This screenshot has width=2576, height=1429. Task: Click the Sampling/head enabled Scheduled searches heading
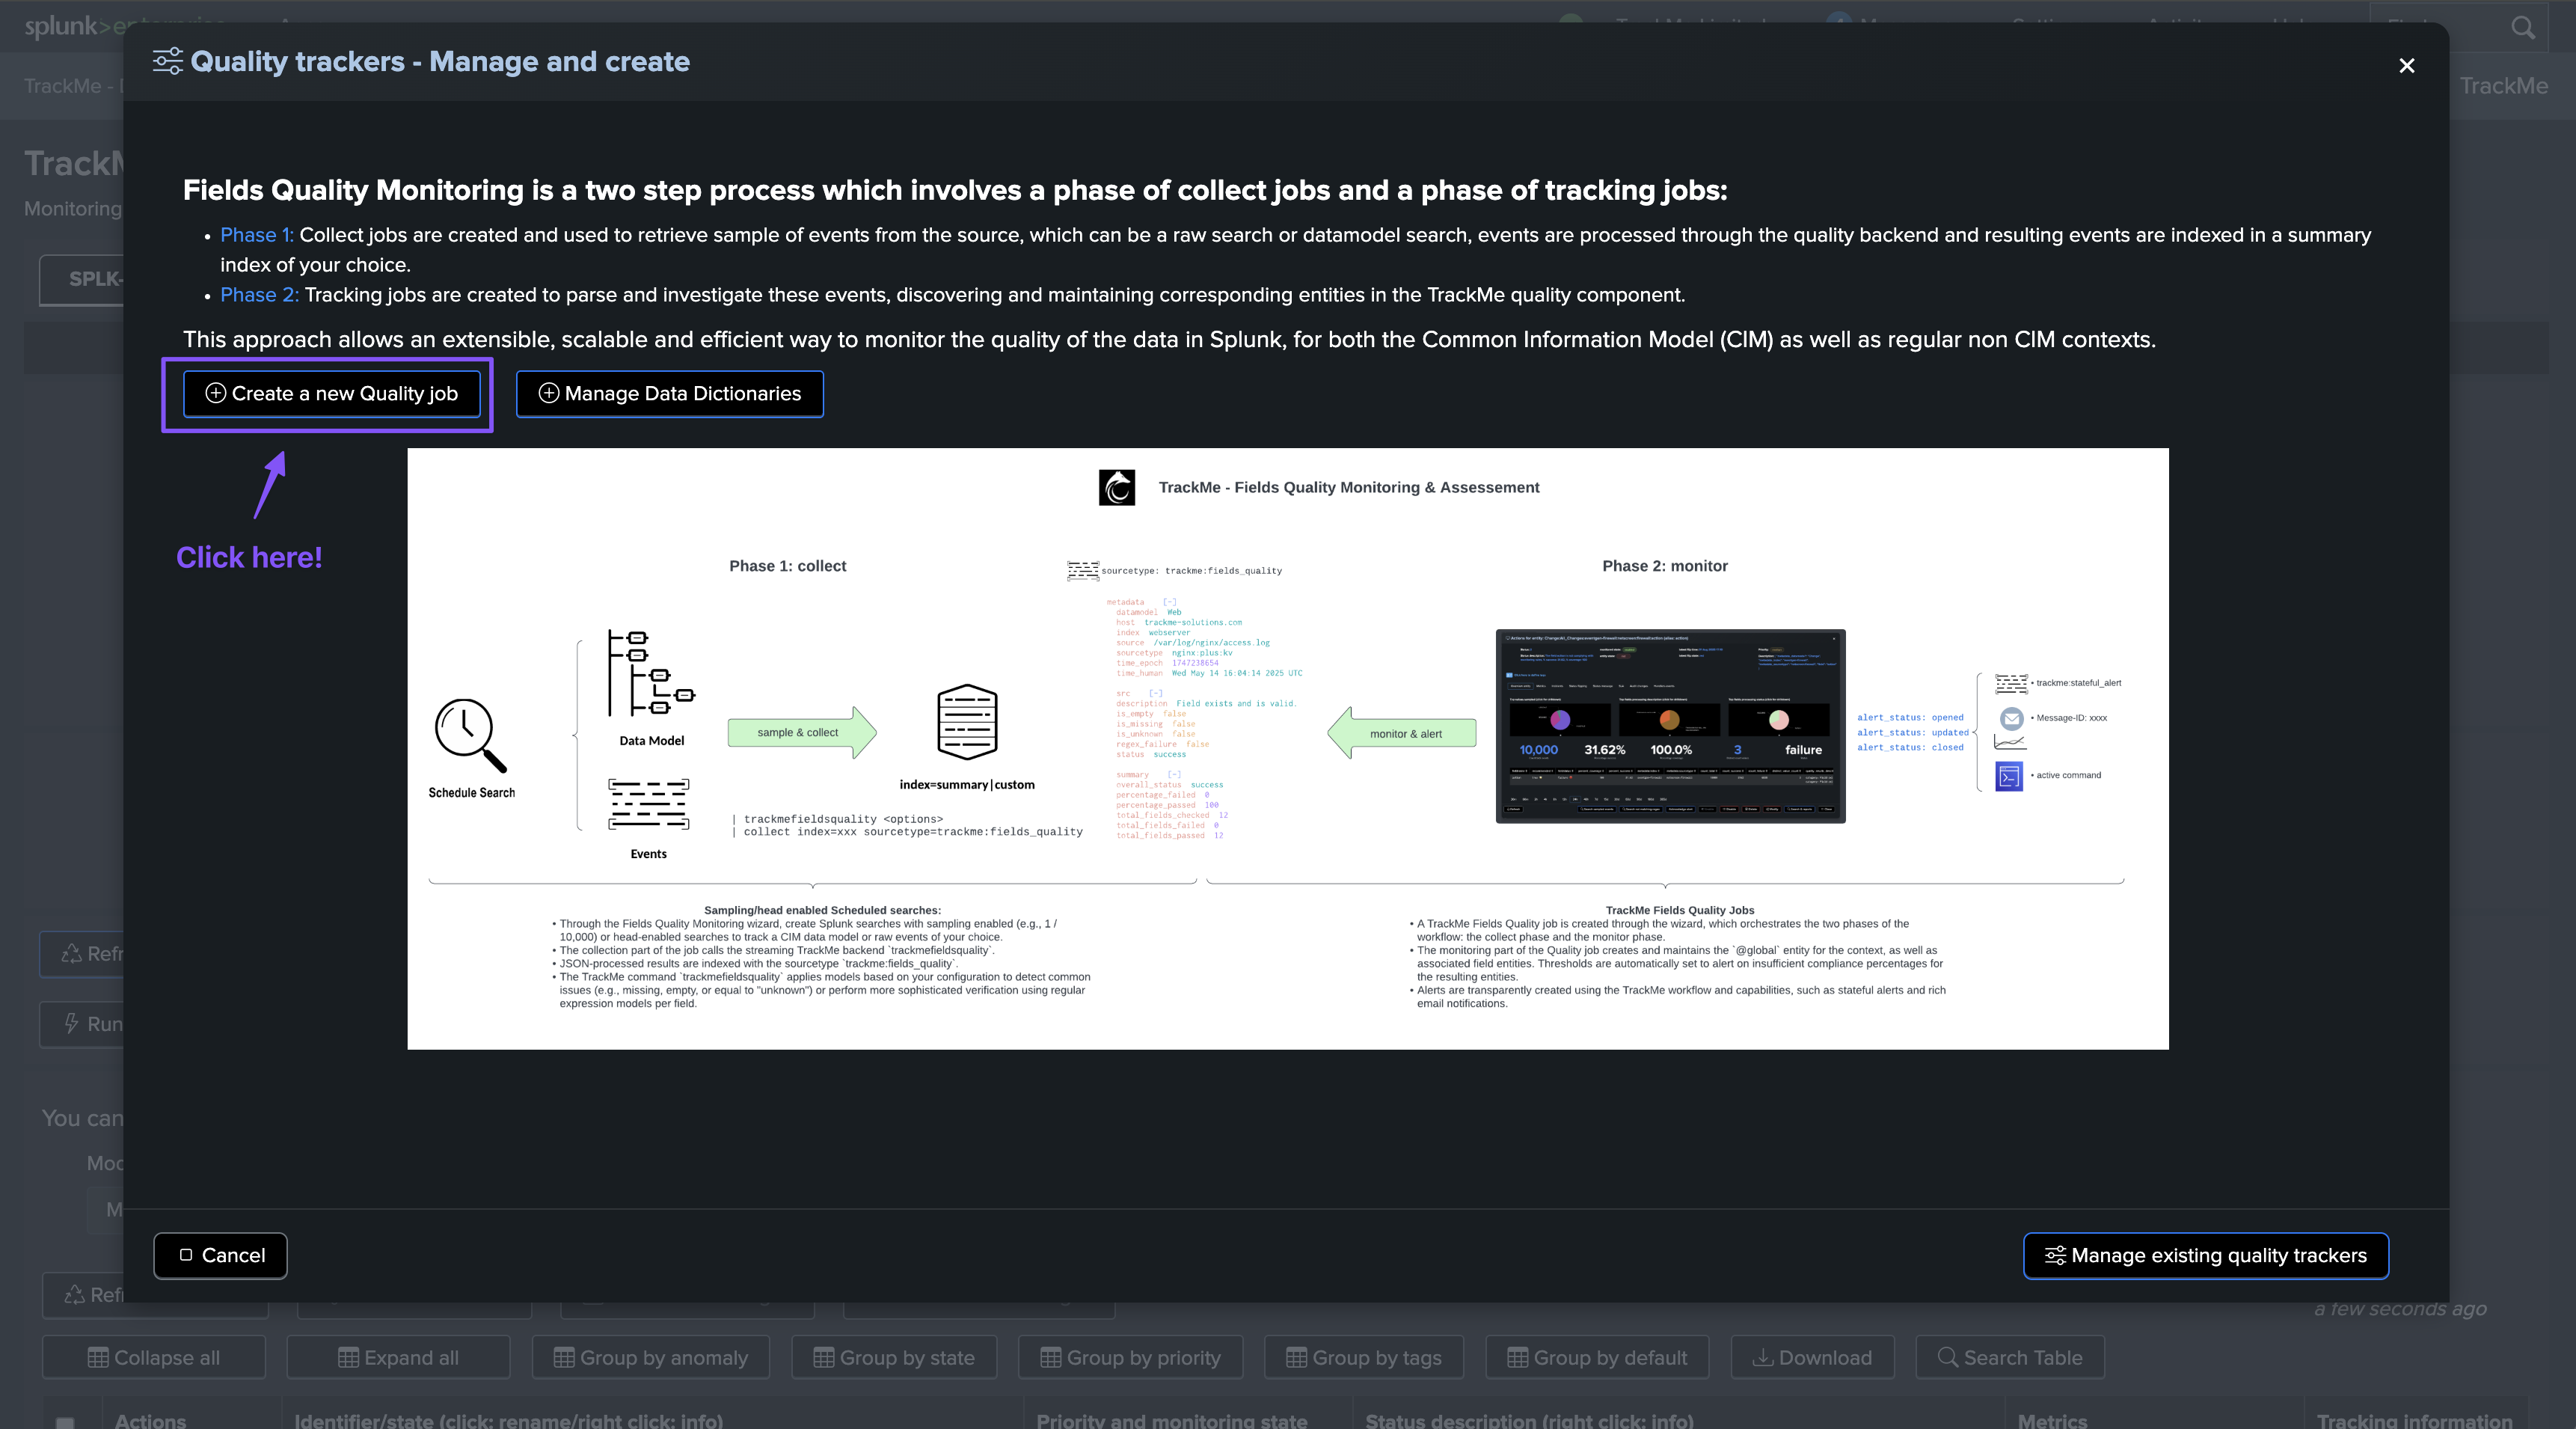point(822,910)
